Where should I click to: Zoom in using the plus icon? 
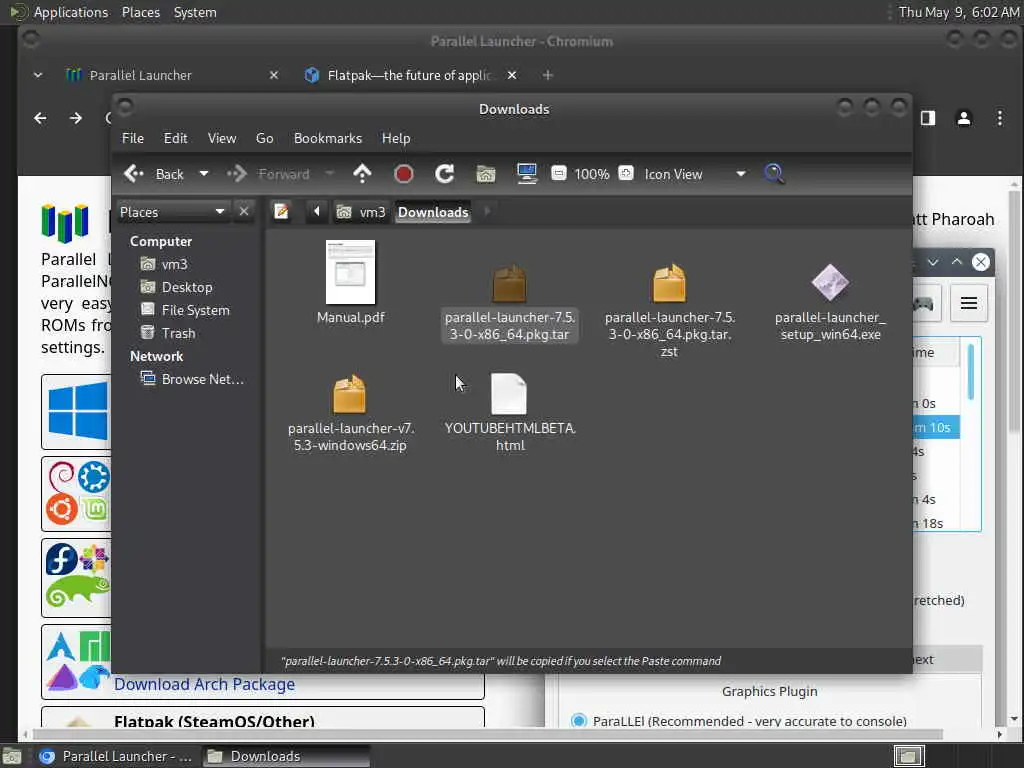(x=626, y=174)
